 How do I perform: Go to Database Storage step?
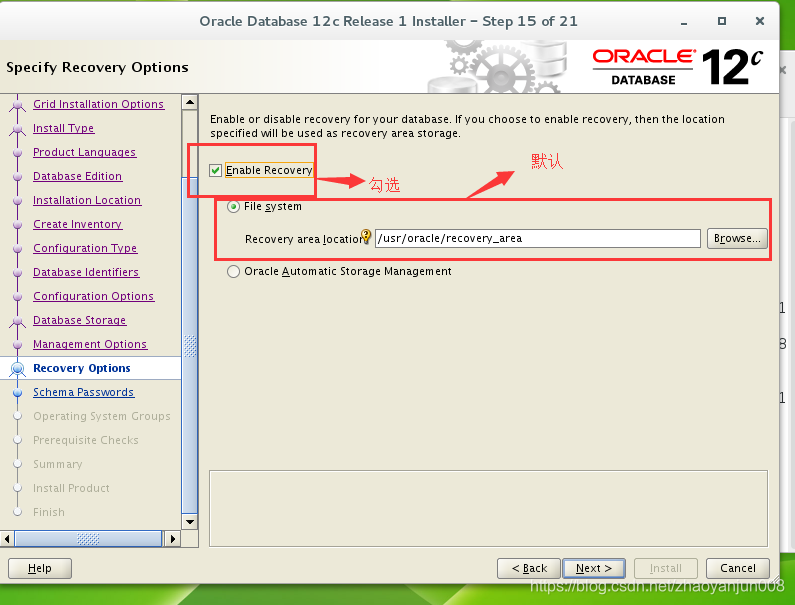pos(79,320)
